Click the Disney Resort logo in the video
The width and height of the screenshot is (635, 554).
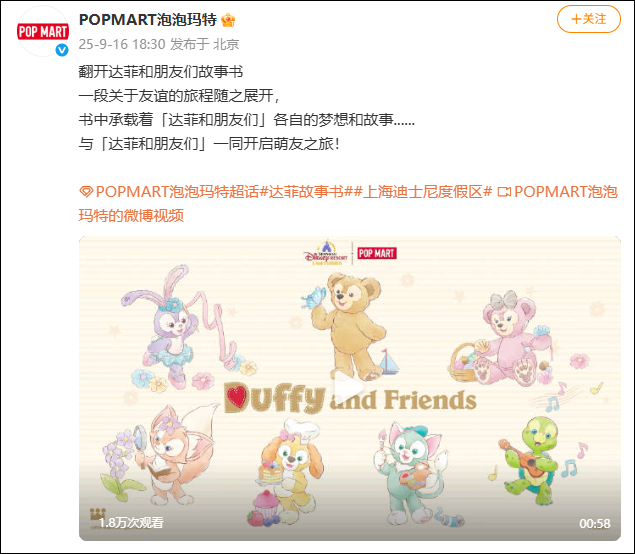click(x=326, y=254)
